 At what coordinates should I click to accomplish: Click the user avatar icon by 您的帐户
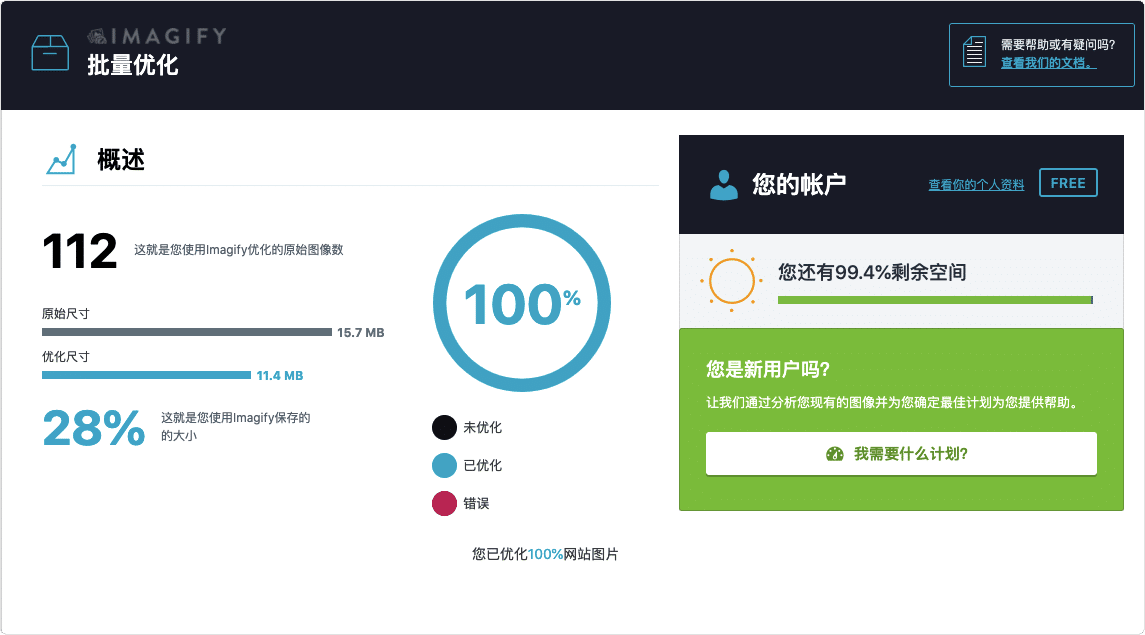[x=724, y=185]
